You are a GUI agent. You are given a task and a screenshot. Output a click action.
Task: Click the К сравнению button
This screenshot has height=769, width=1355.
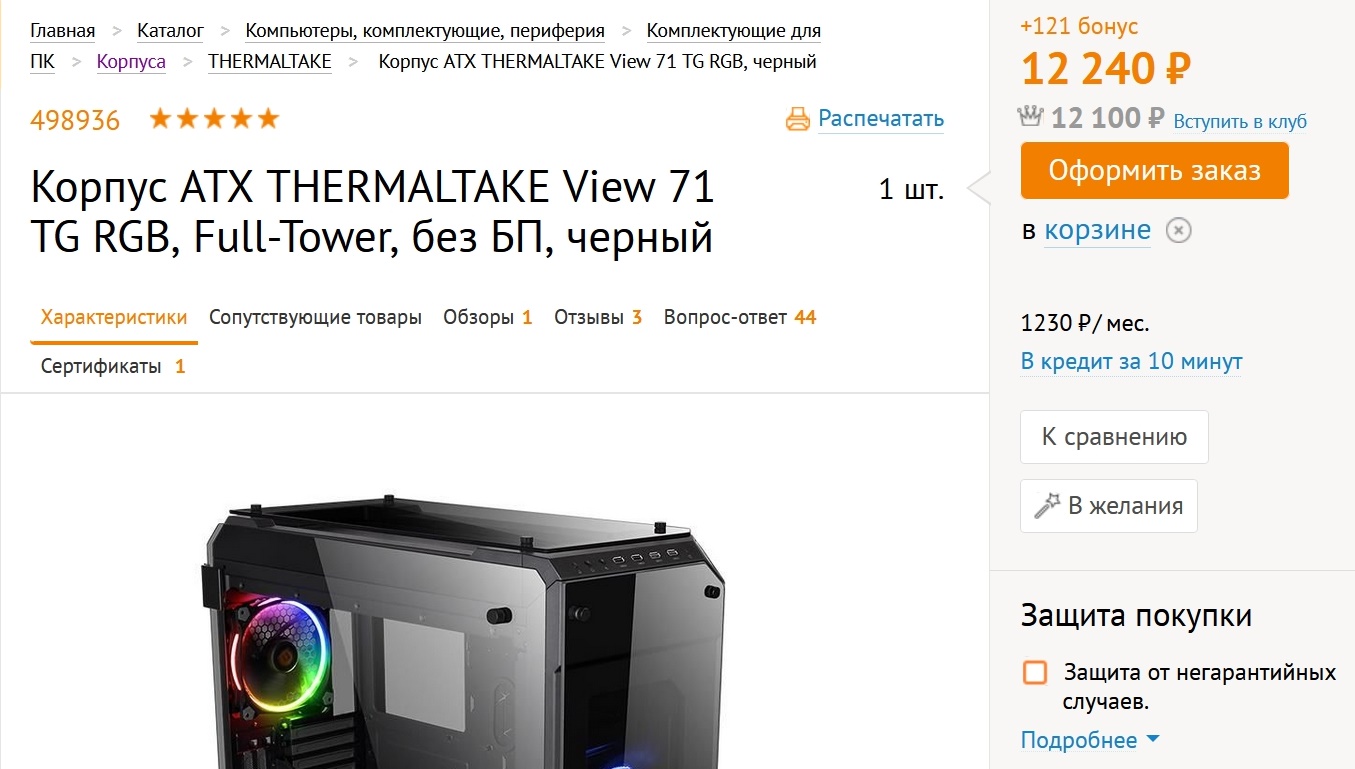click(1114, 437)
